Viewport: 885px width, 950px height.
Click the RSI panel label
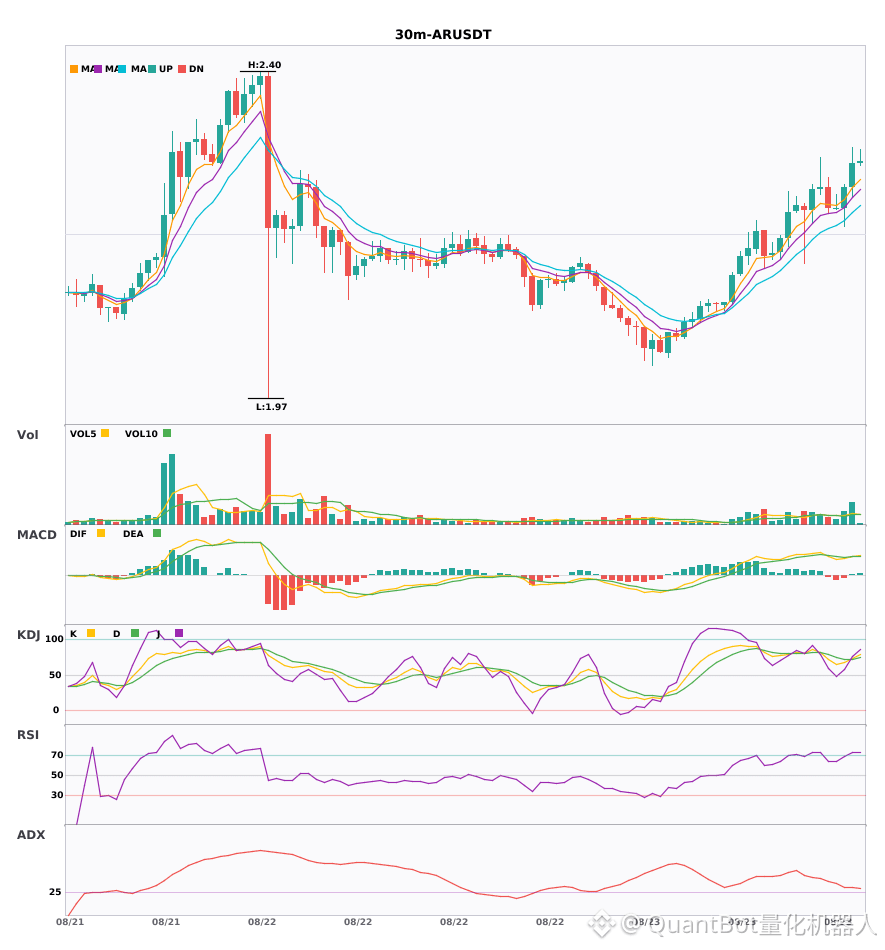coord(28,734)
